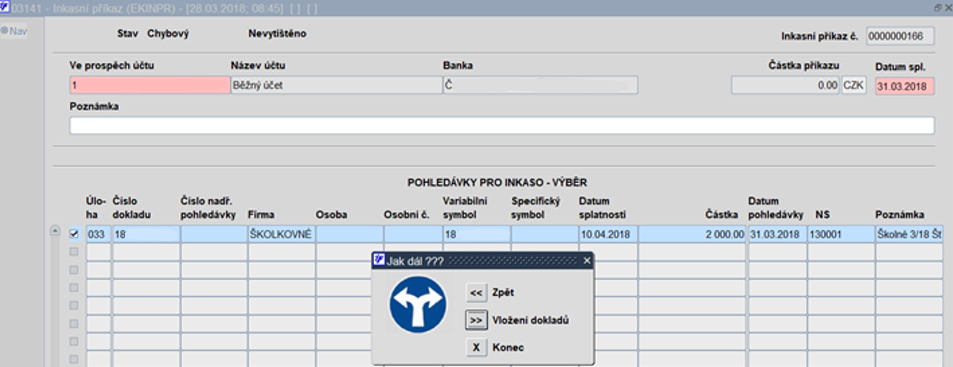Uncheck the checkbox for row 033
The width and height of the screenshot is (953, 367).
click(74, 234)
